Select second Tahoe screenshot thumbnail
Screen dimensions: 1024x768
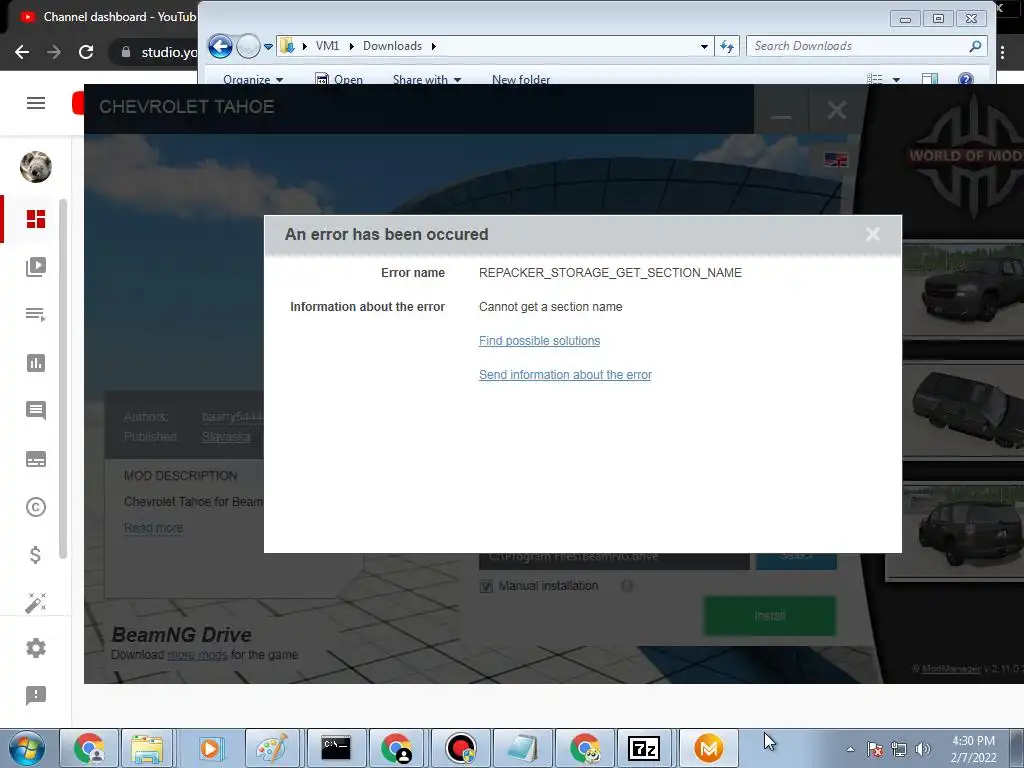coord(963,411)
